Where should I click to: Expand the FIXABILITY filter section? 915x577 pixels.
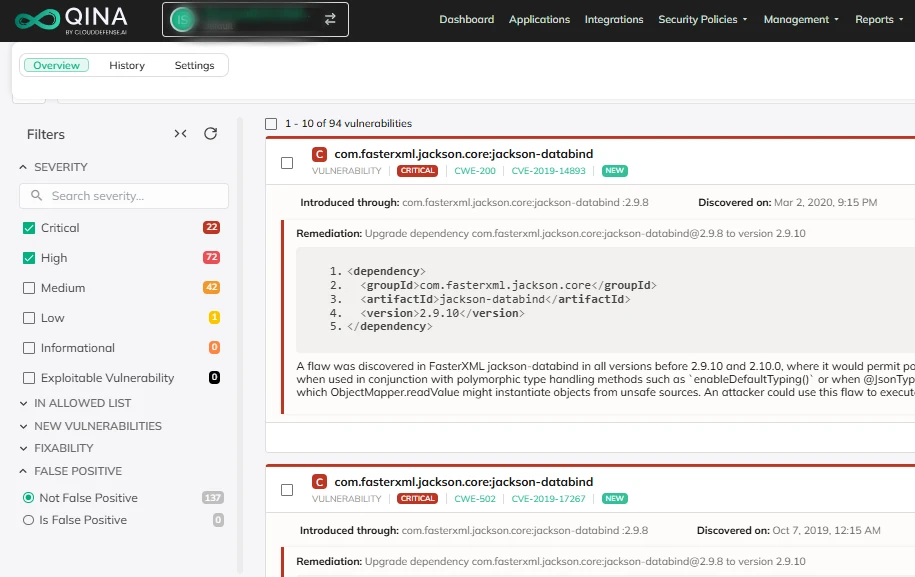coord(63,448)
